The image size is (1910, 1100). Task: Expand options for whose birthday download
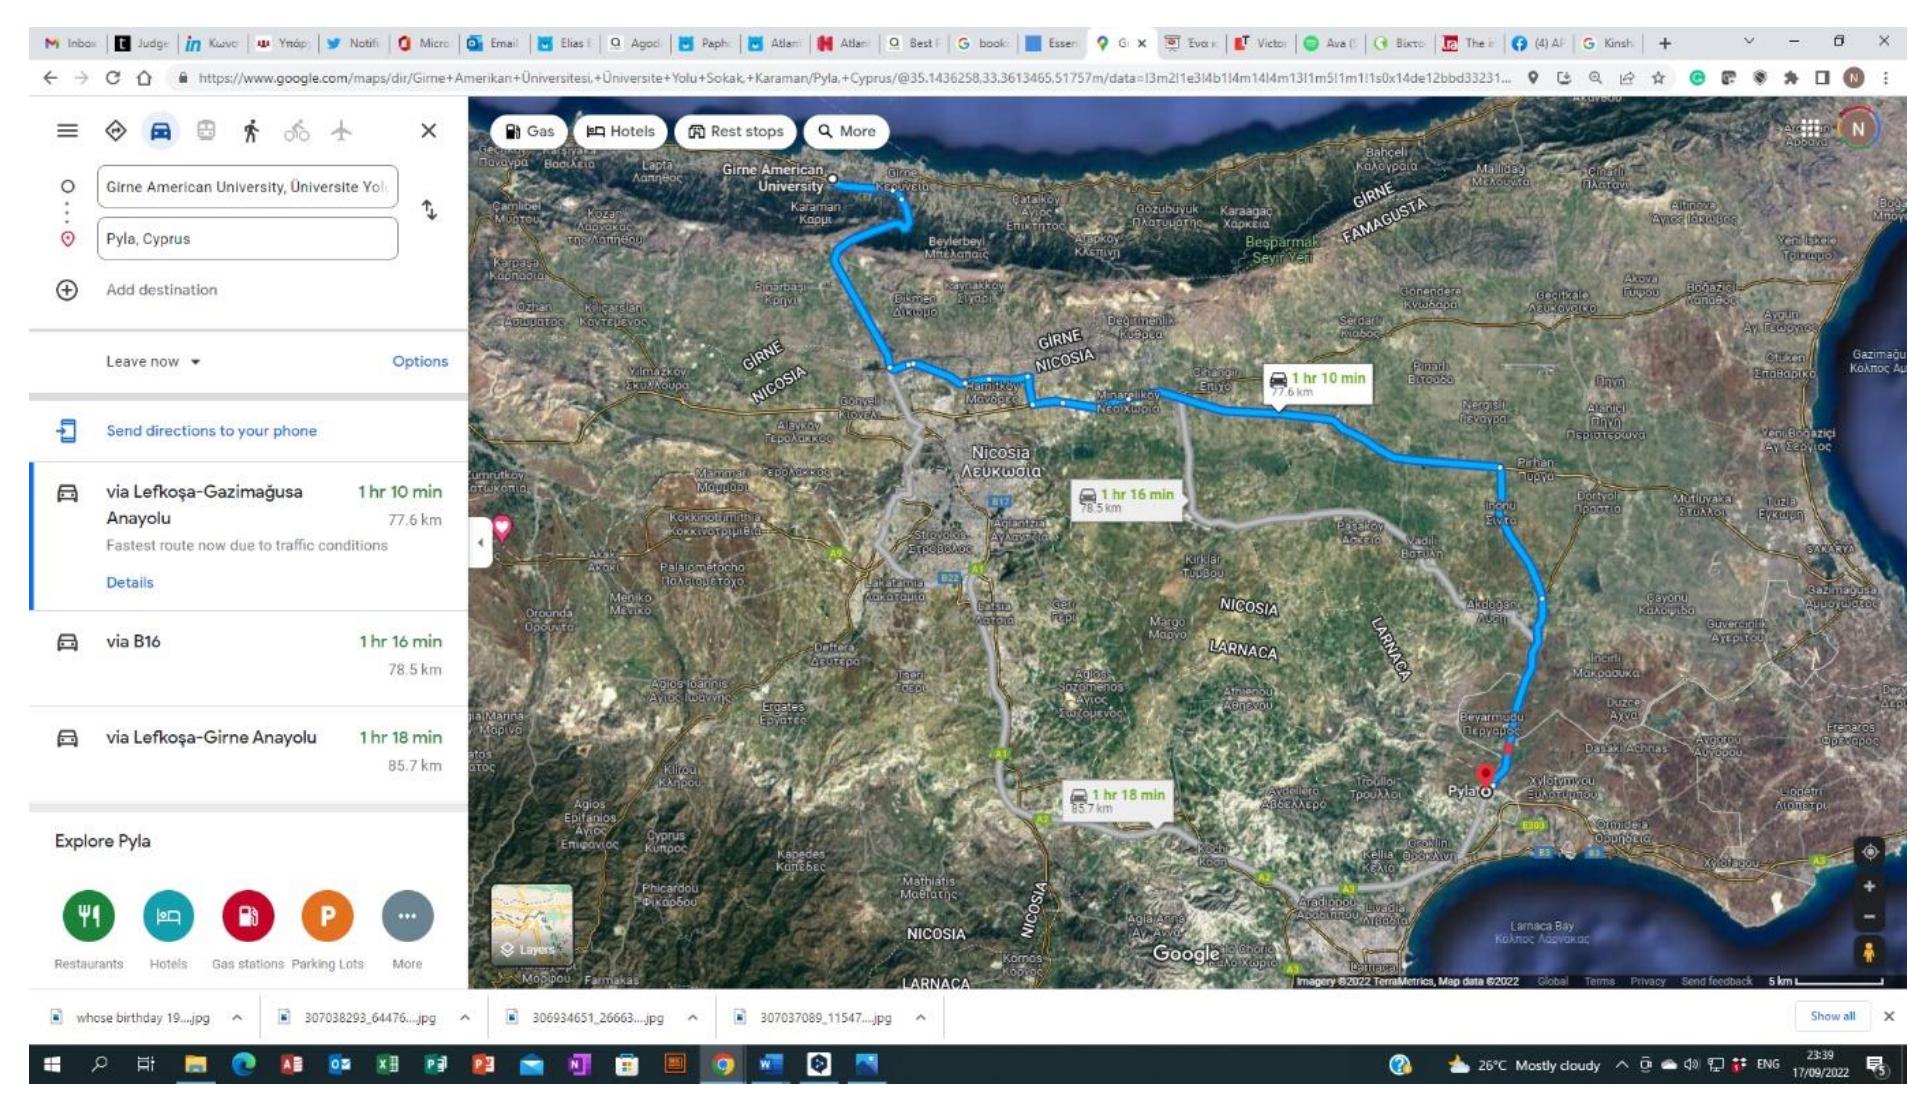coord(237,1018)
